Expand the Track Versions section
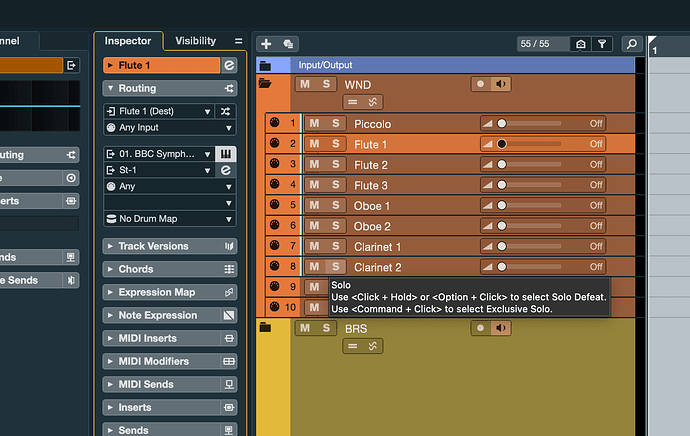This screenshot has height=436, width=690. click(110, 246)
